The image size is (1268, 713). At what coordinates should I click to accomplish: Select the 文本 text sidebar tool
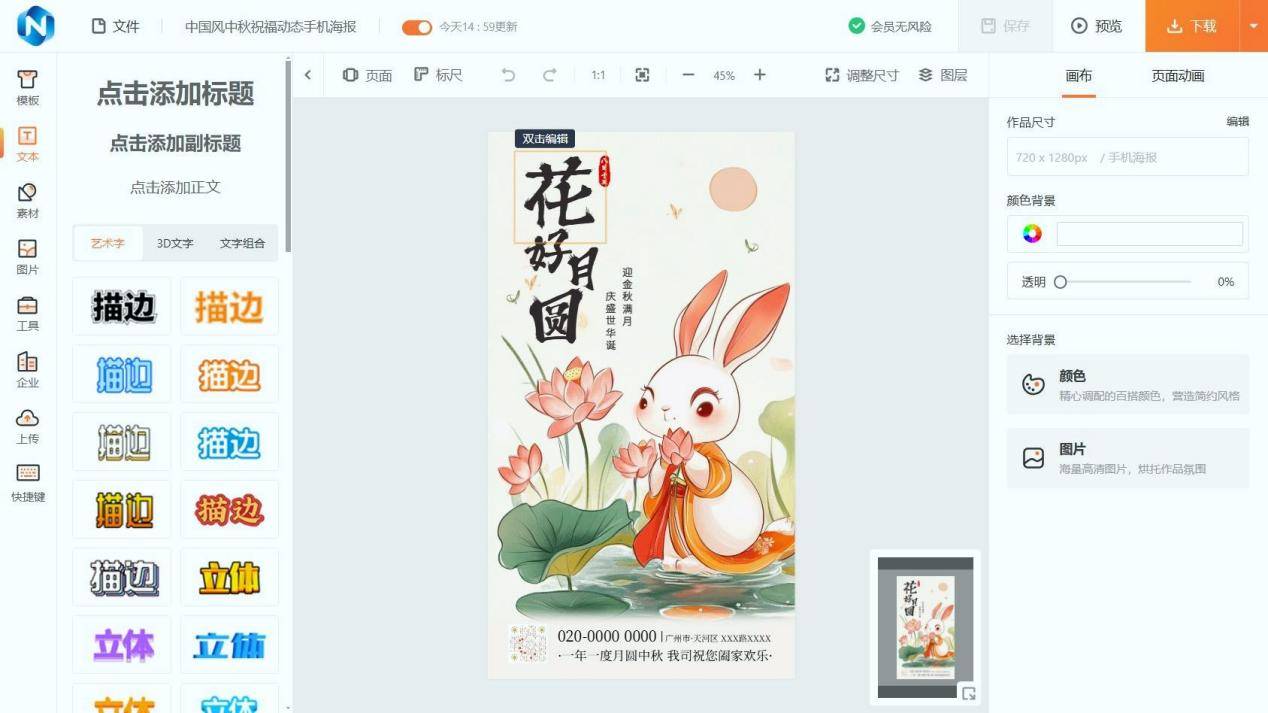click(x=28, y=144)
